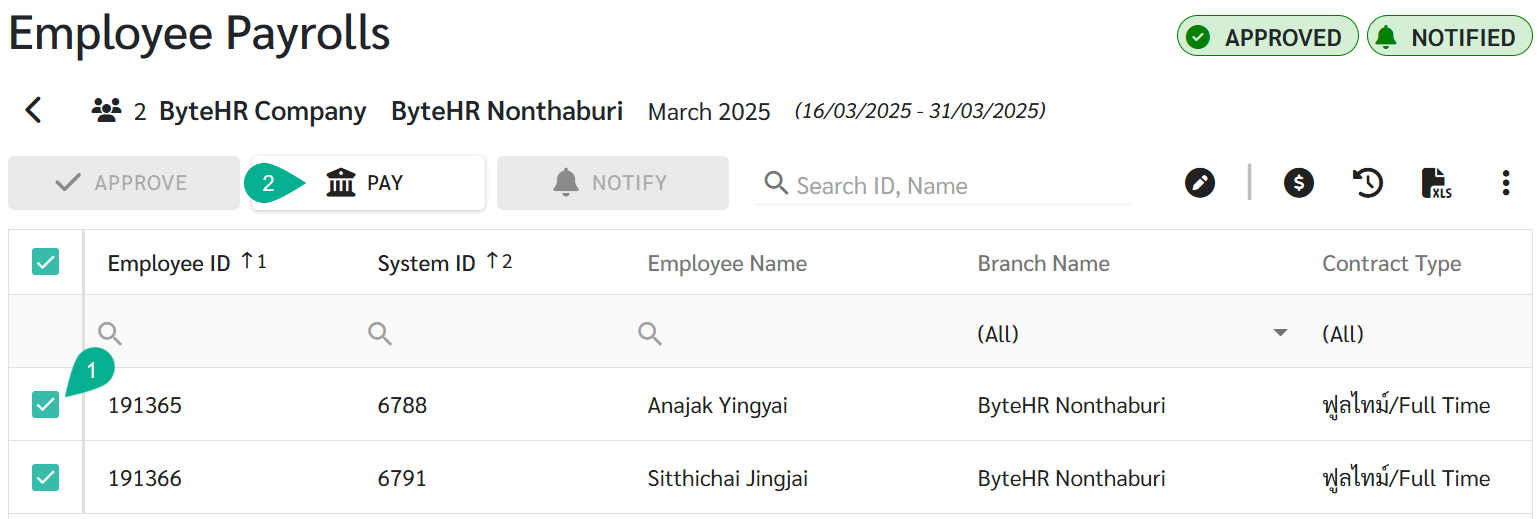
Task: Click the Search ID, Name field
Action: (x=950, y=185)
